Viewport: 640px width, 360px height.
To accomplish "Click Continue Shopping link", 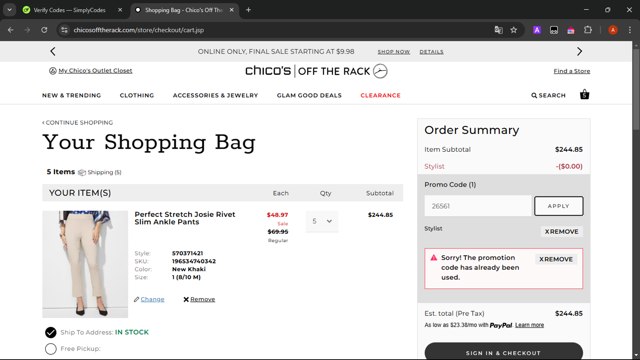I will coord(78,122).
